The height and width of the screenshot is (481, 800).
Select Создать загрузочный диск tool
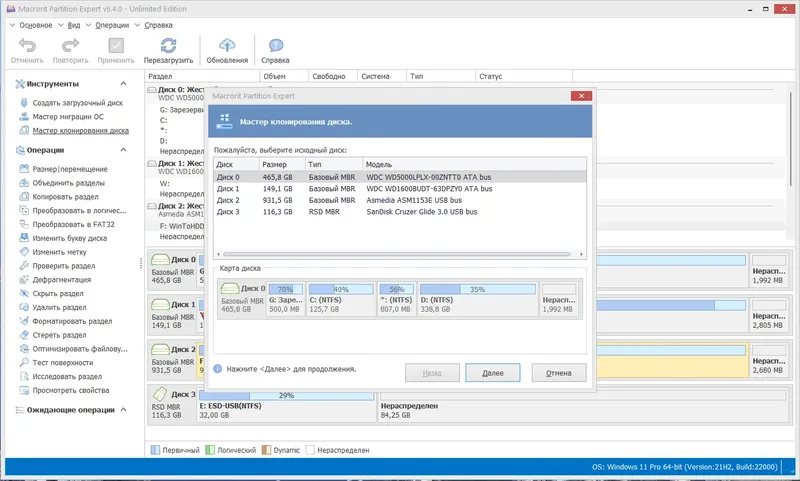tap(77, 103)
